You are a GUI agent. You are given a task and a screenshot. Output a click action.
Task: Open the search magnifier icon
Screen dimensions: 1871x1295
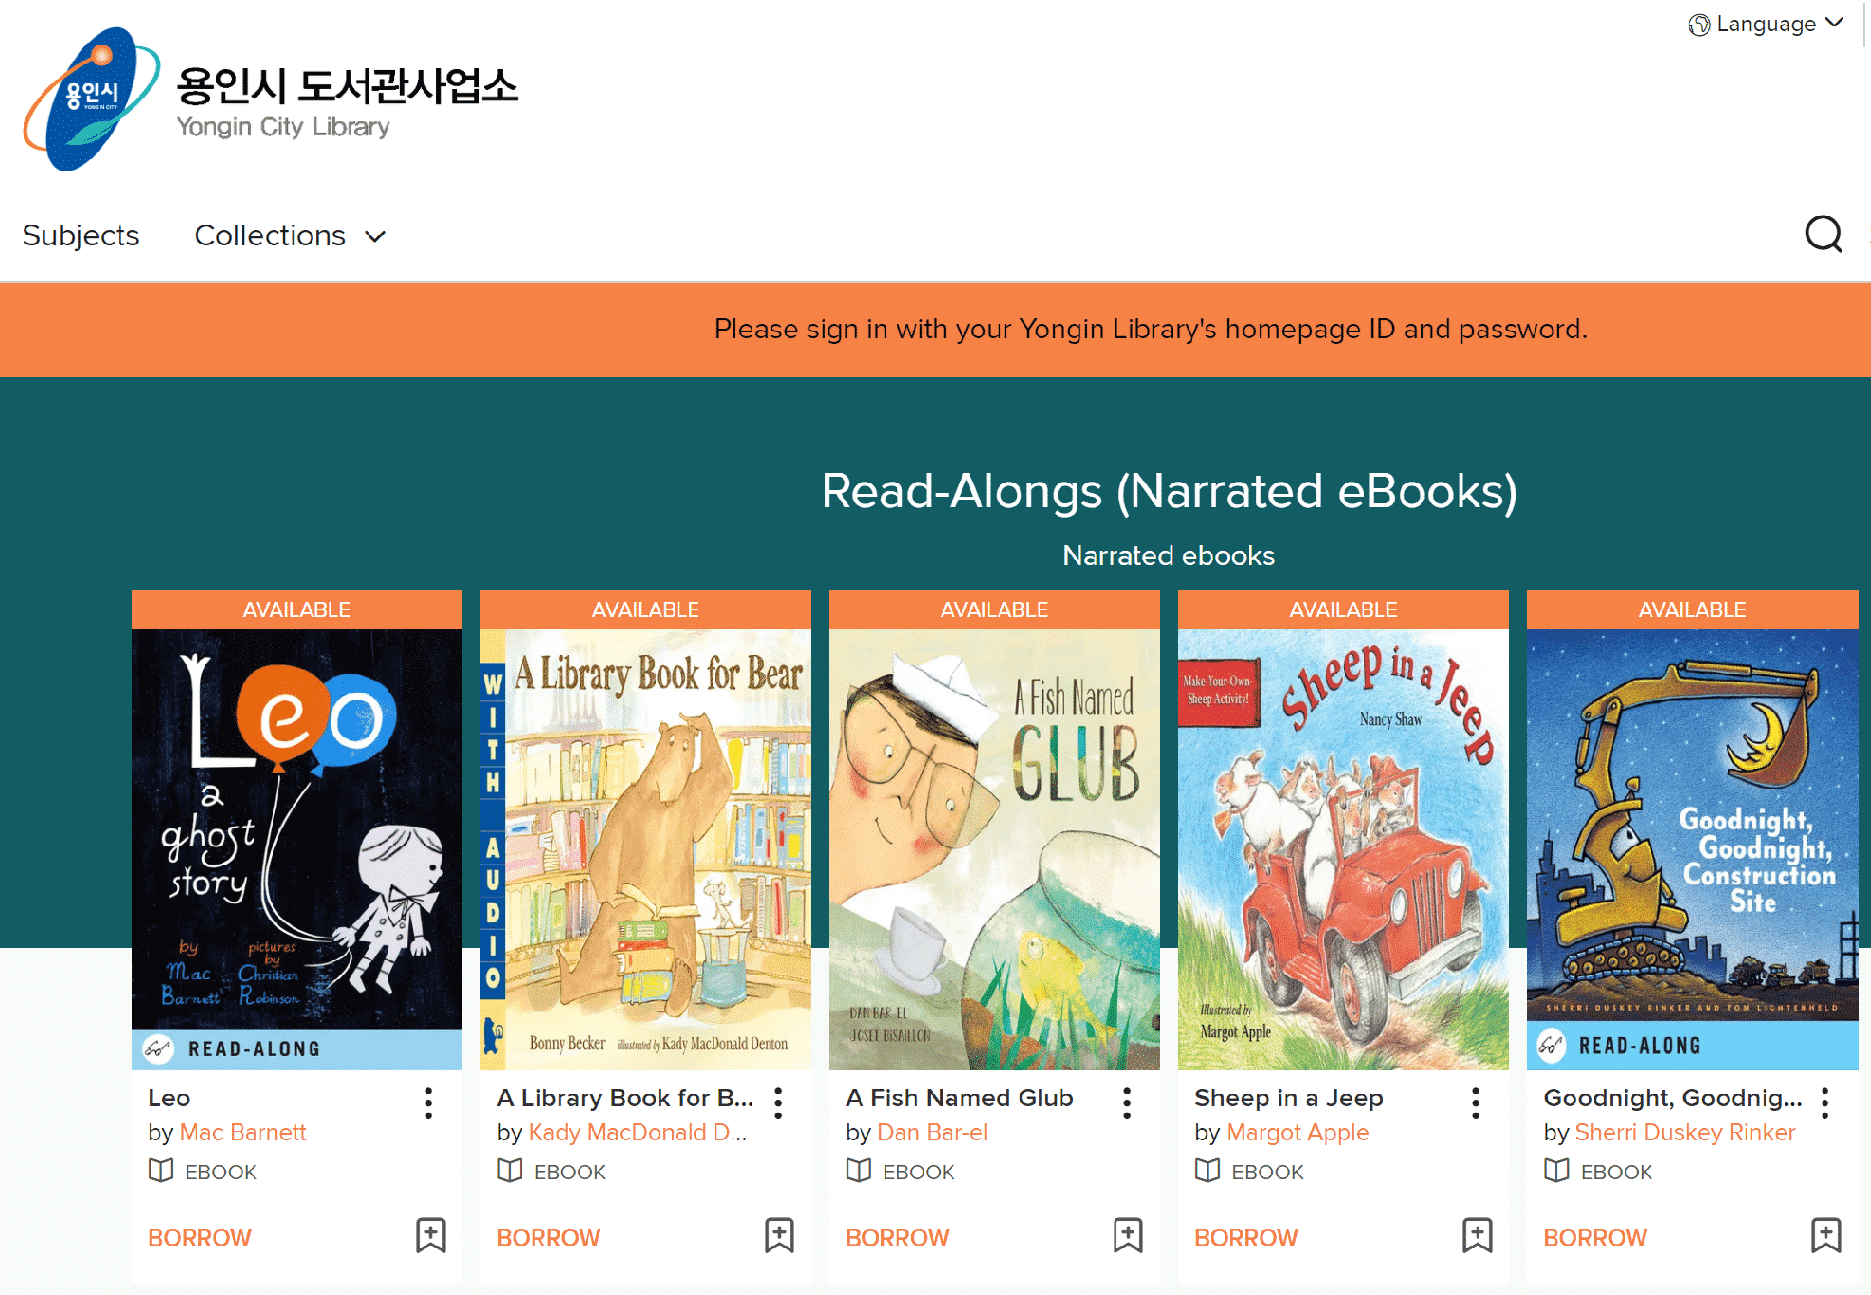(1823, 235)
